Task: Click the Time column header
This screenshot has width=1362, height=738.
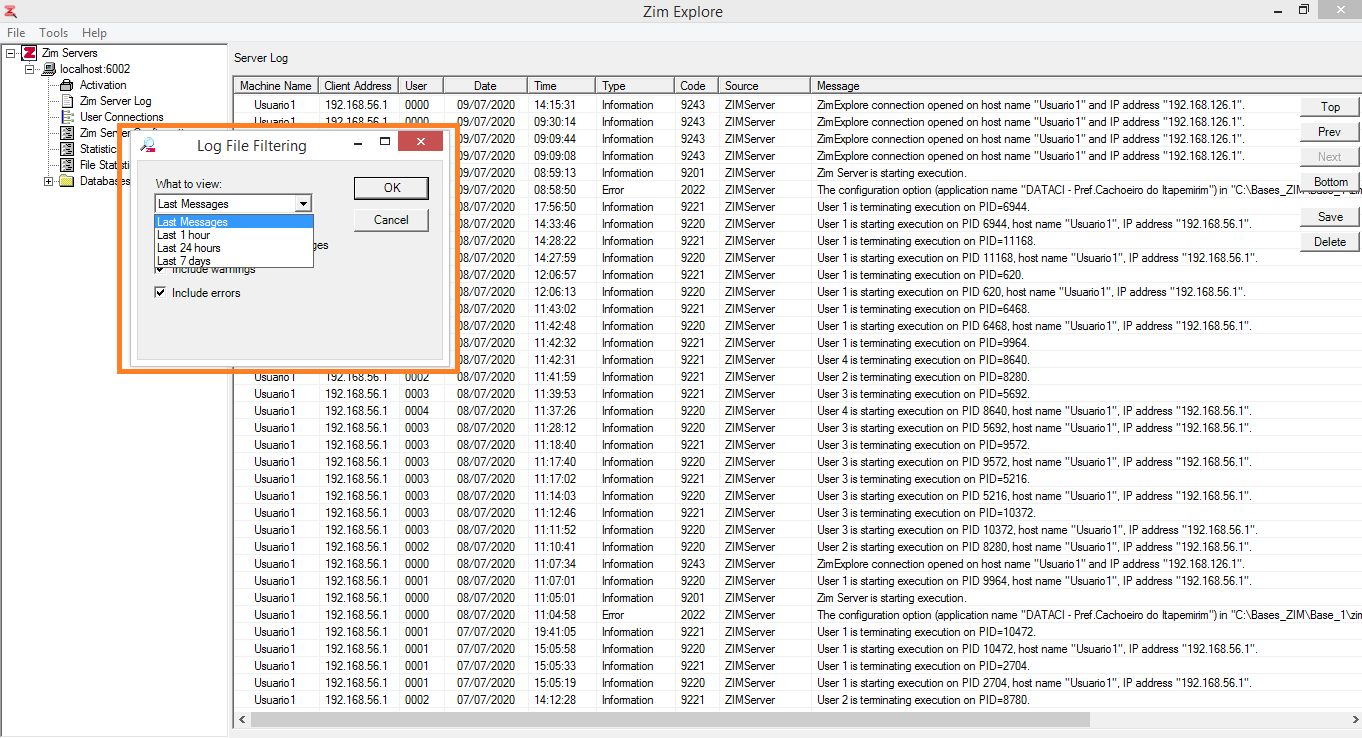Action: (x=561, y=86)
